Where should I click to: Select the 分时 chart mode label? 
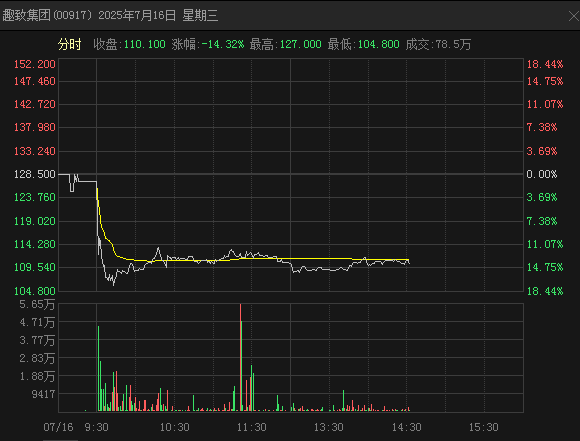pos(70,44)
